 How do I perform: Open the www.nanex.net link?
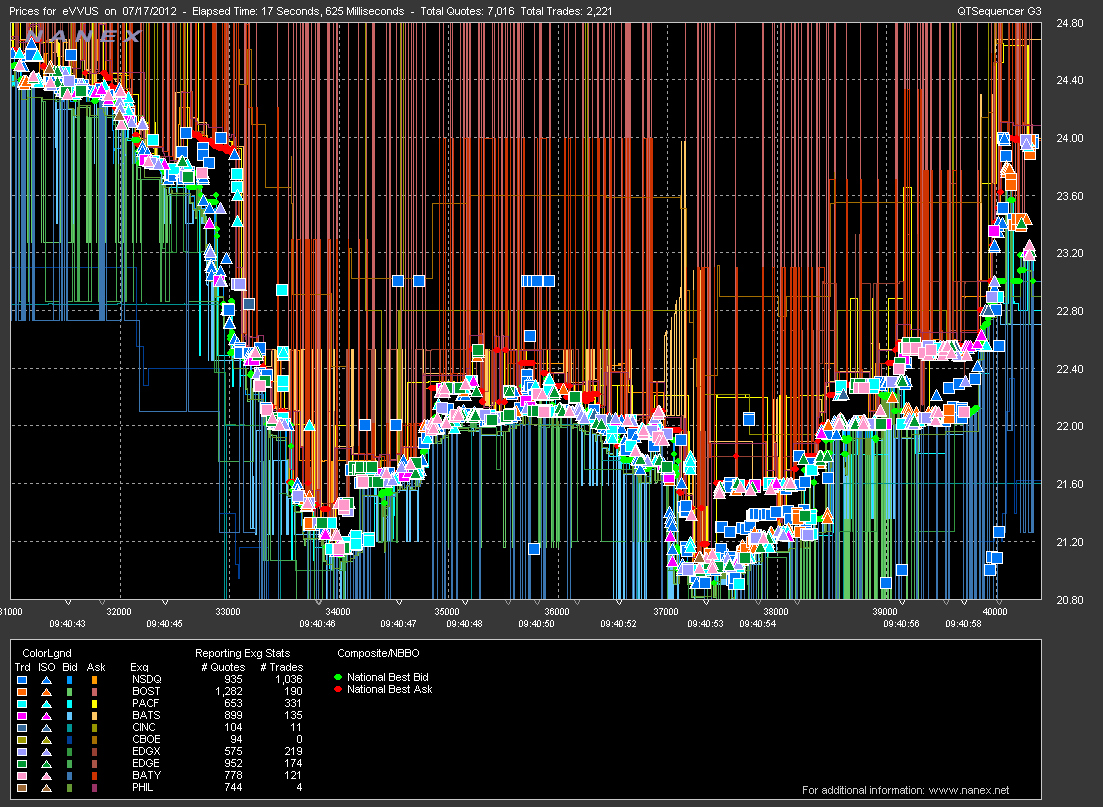(969, 790)
